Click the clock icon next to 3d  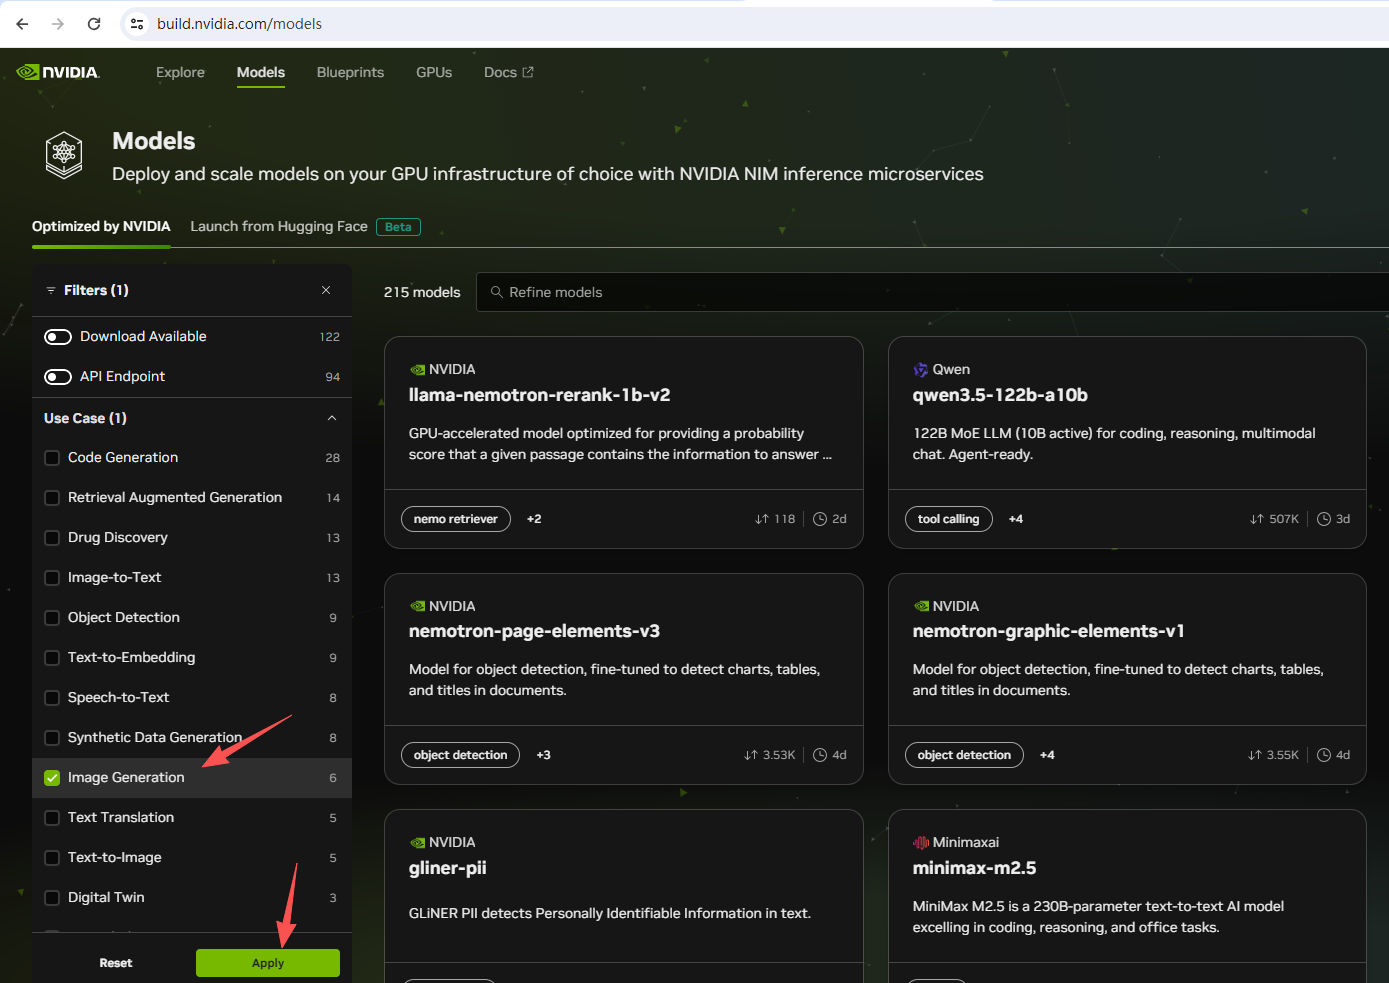tap(1324, 519)
